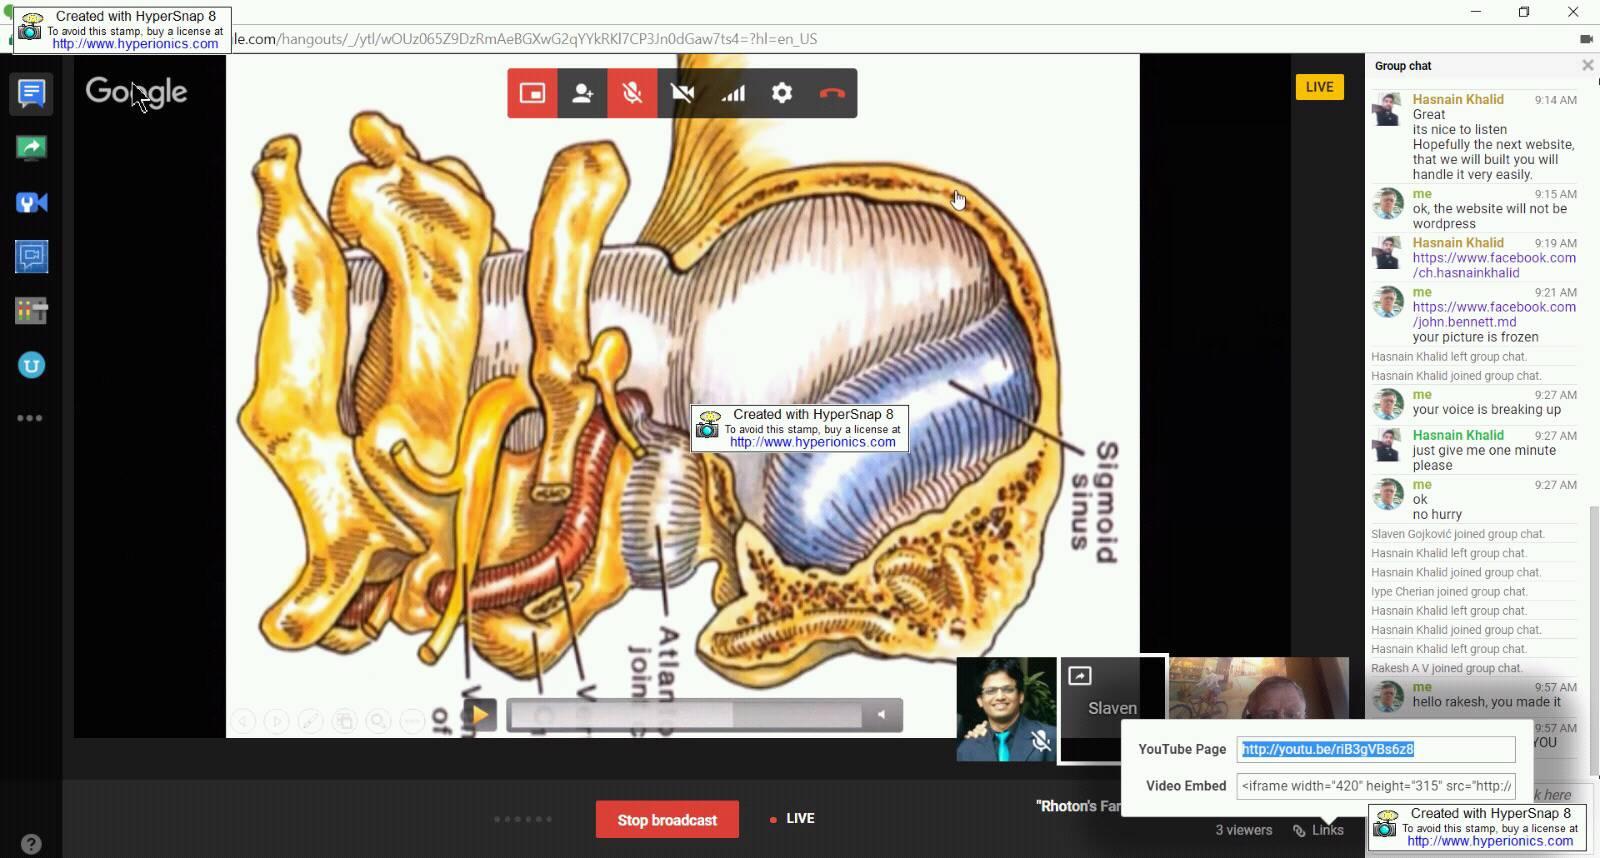Open the bandwidth signal bars setting
The image size is (1600, 858).
coord(732,93)
